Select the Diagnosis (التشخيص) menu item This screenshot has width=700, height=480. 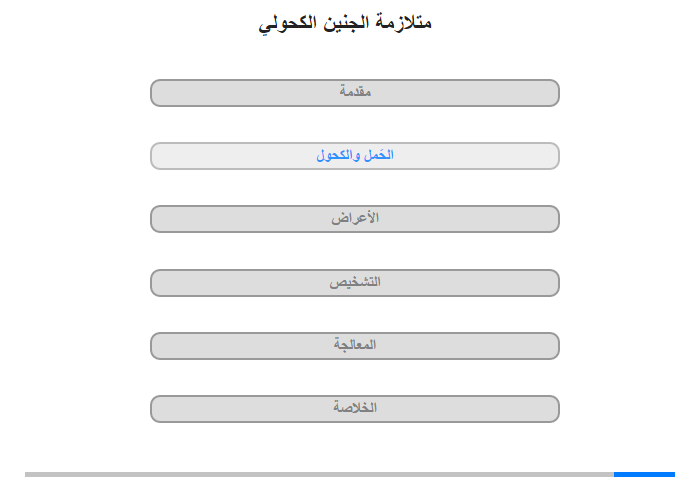click(355, 283)
